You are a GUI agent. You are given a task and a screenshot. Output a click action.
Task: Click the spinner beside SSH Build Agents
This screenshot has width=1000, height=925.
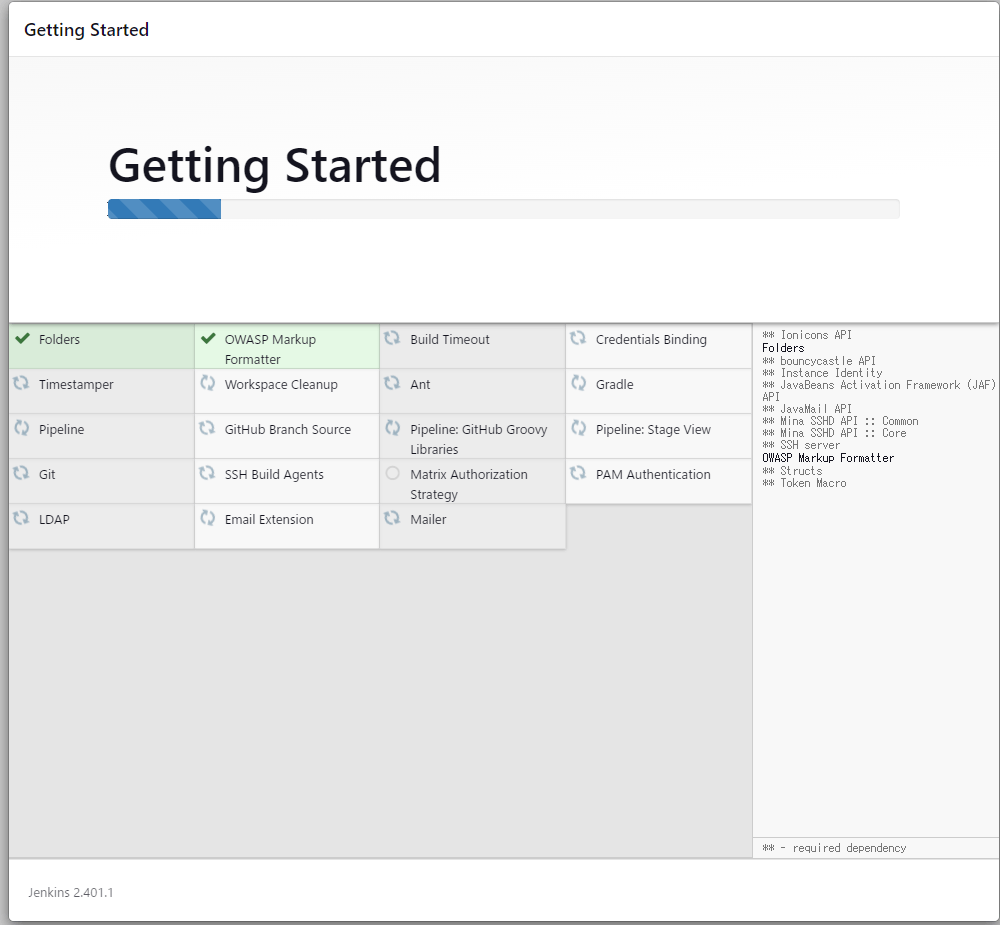click(207, 473)
